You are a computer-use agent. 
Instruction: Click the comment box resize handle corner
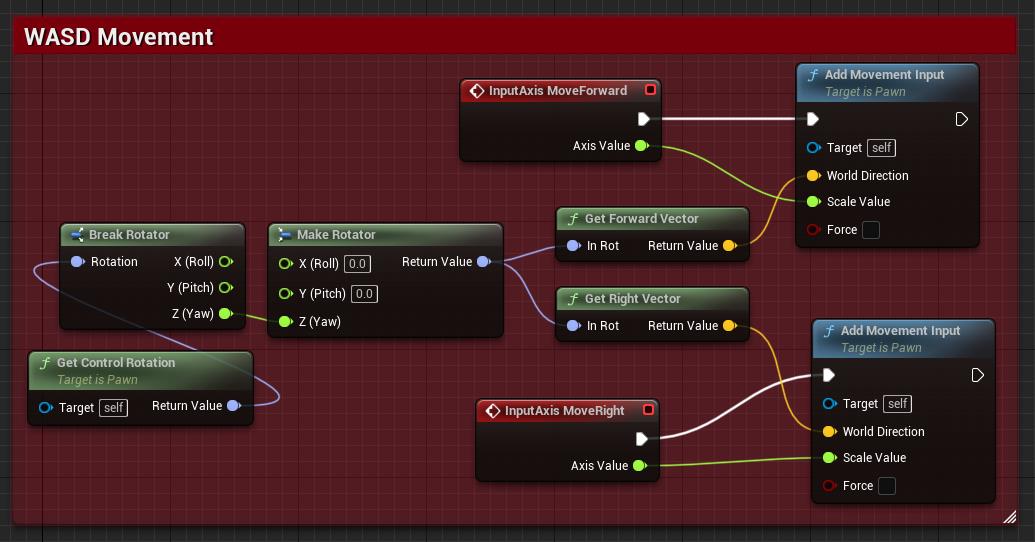tap(1010, 517)
